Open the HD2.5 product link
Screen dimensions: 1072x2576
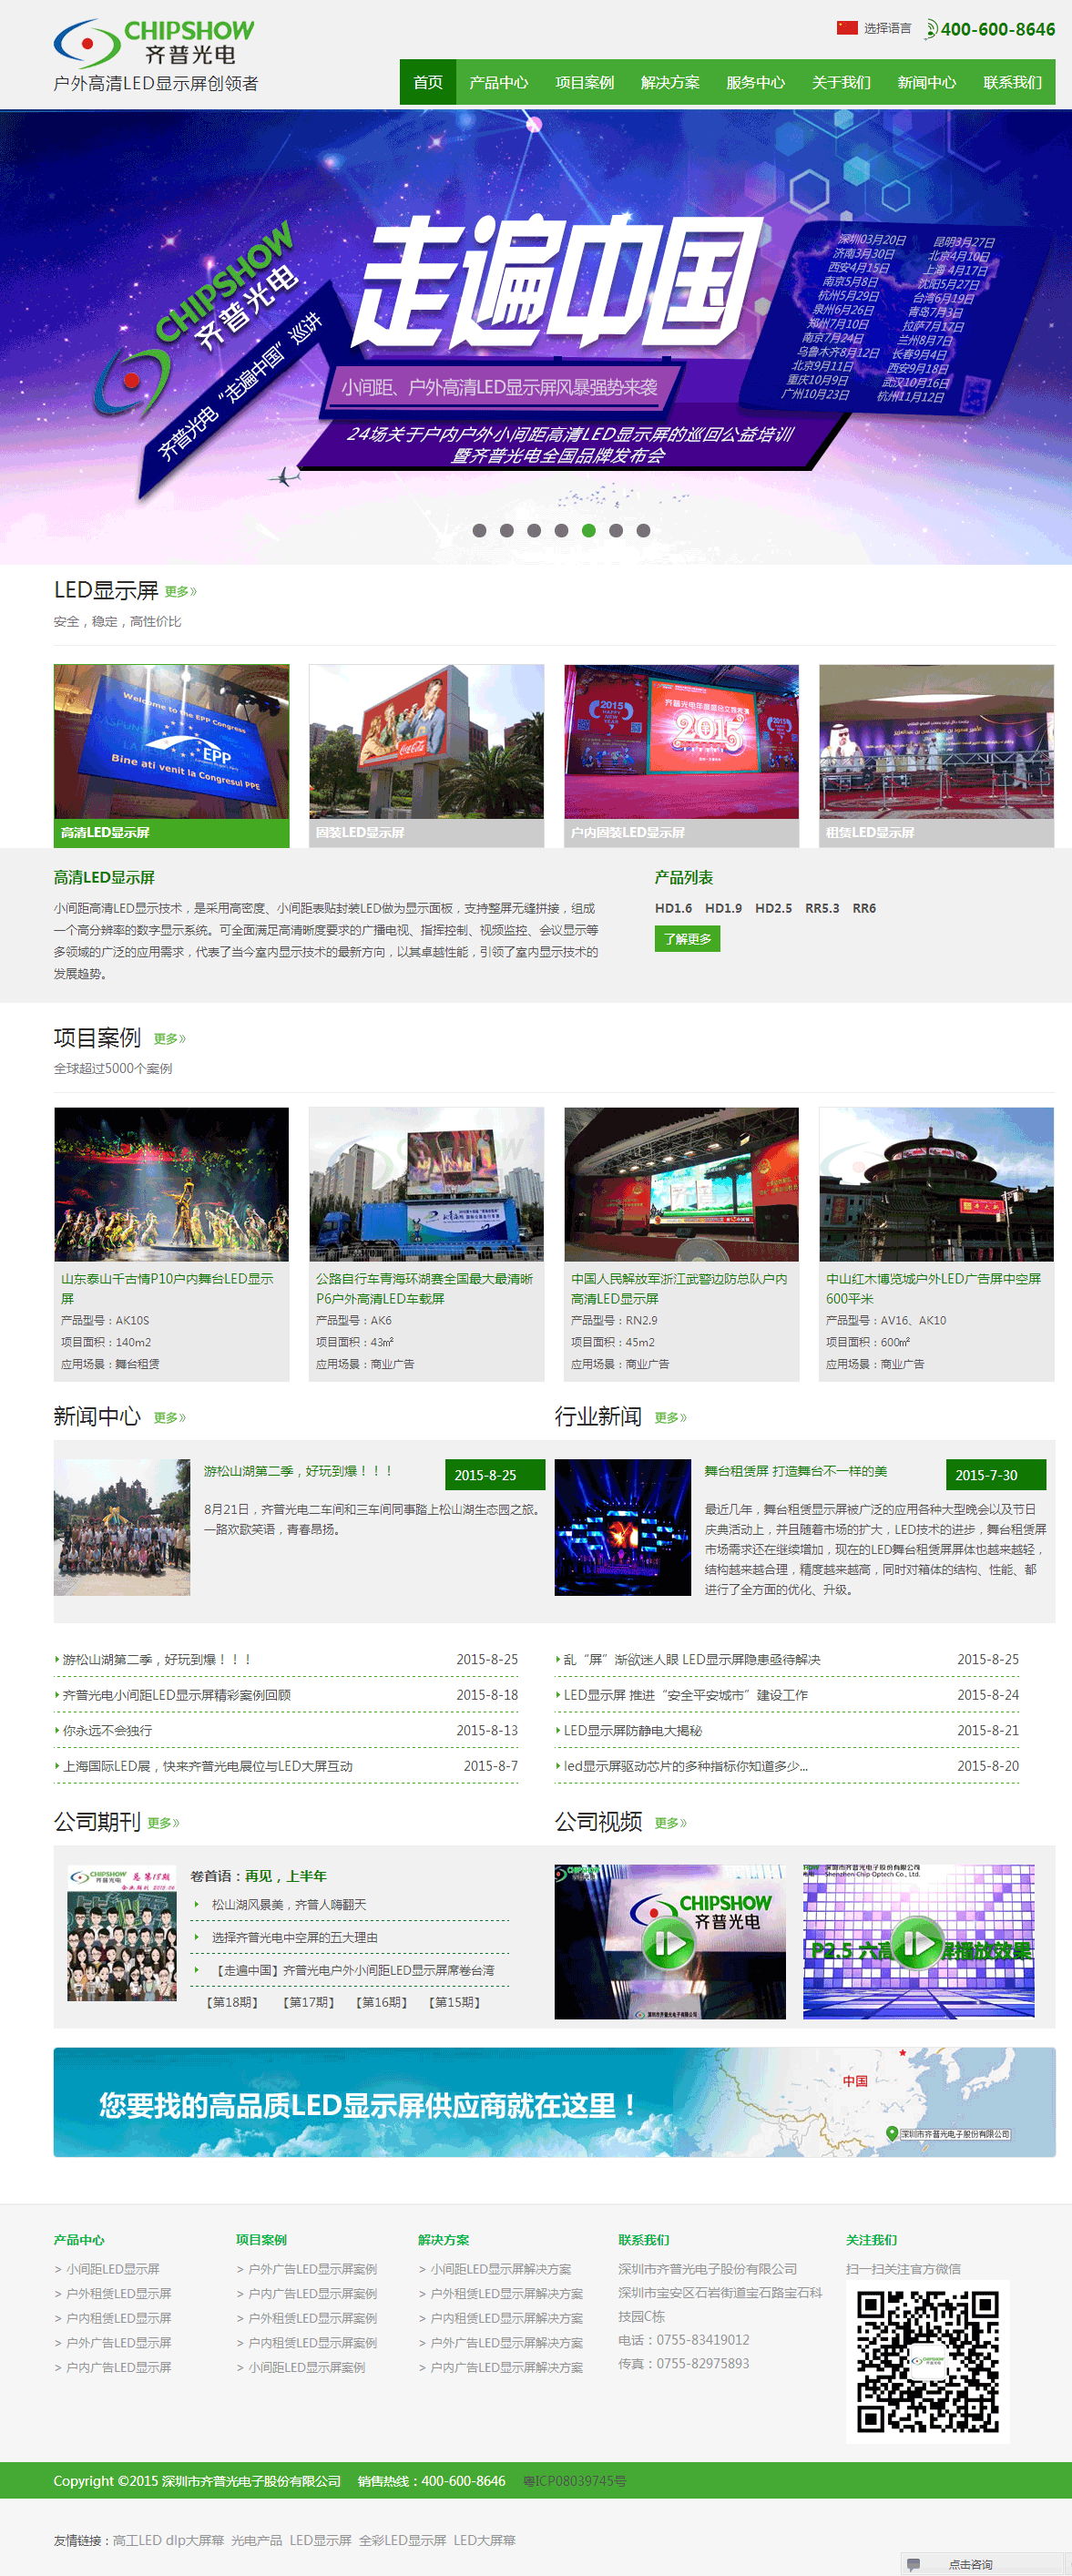(x=773, y=908)
